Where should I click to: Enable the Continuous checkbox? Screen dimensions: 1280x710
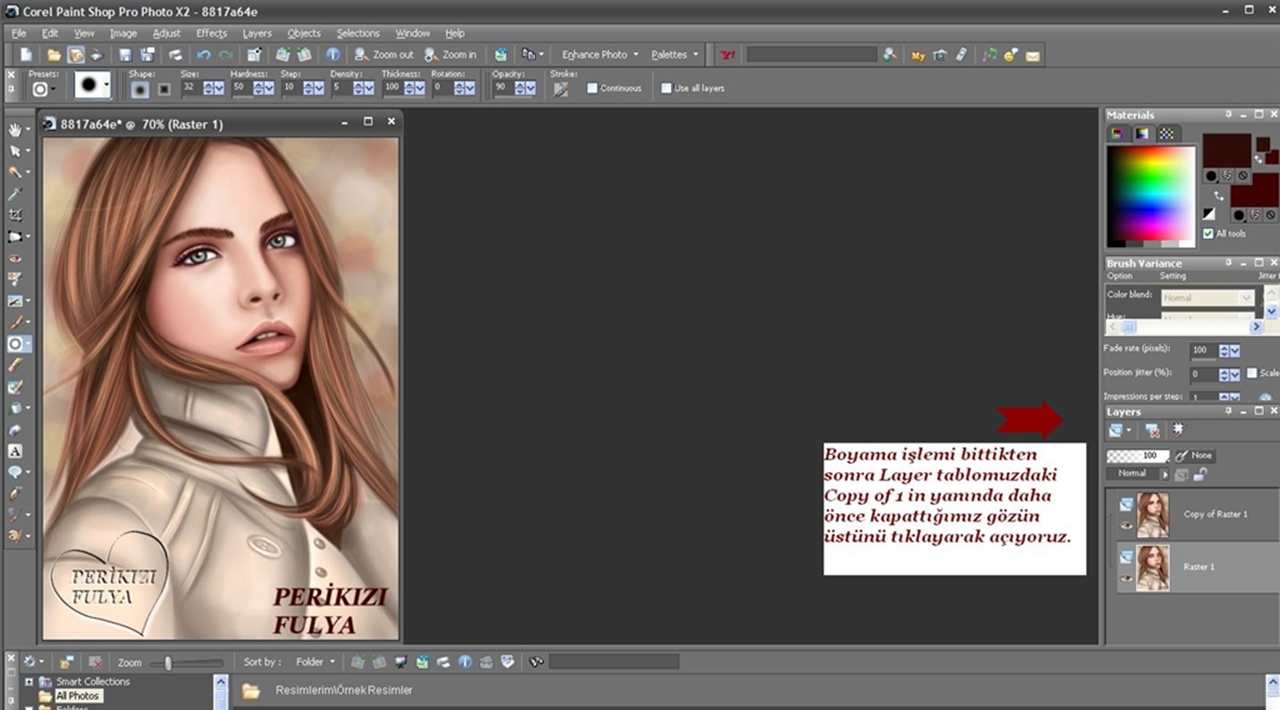coord(593,88)
